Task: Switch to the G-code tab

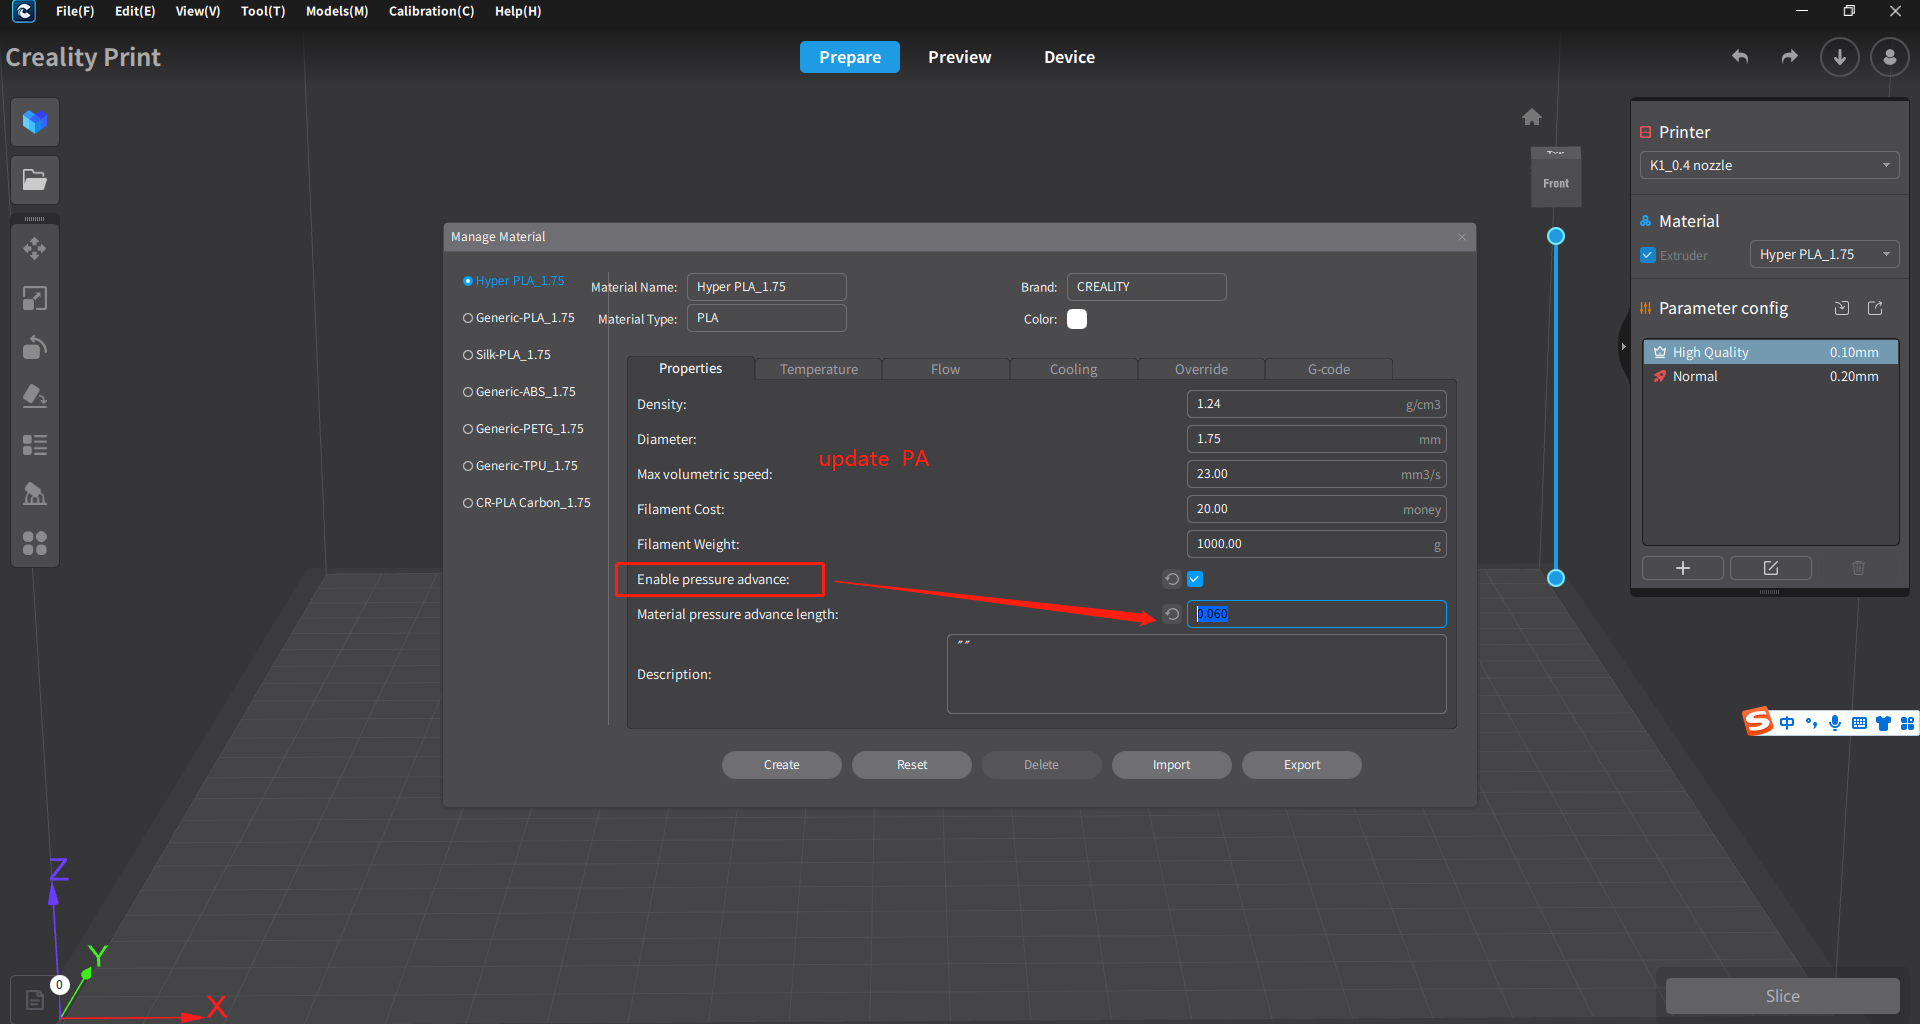Action: point(1329,369)
